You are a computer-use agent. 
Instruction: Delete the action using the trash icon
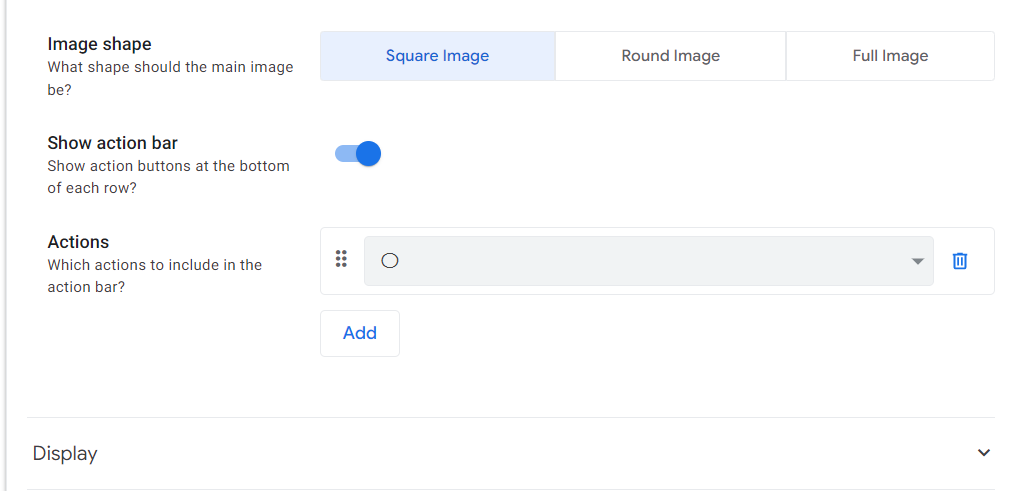pyautogui.click(x=960, y=261)
